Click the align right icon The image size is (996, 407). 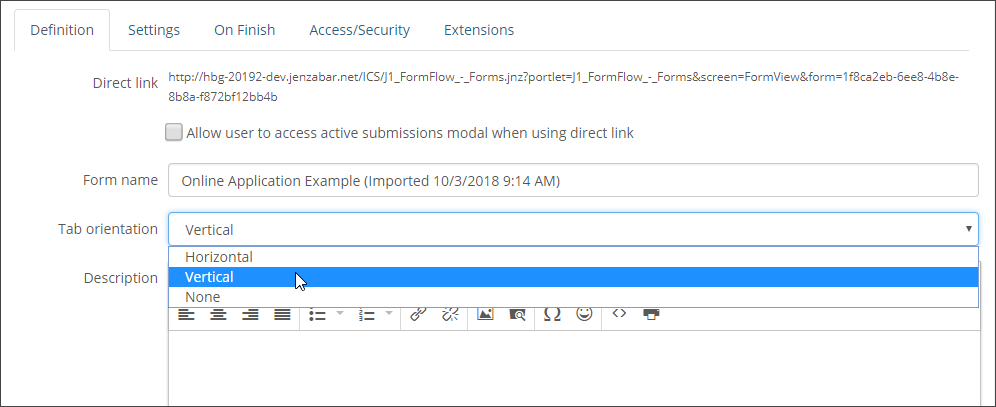click(250, 315)
